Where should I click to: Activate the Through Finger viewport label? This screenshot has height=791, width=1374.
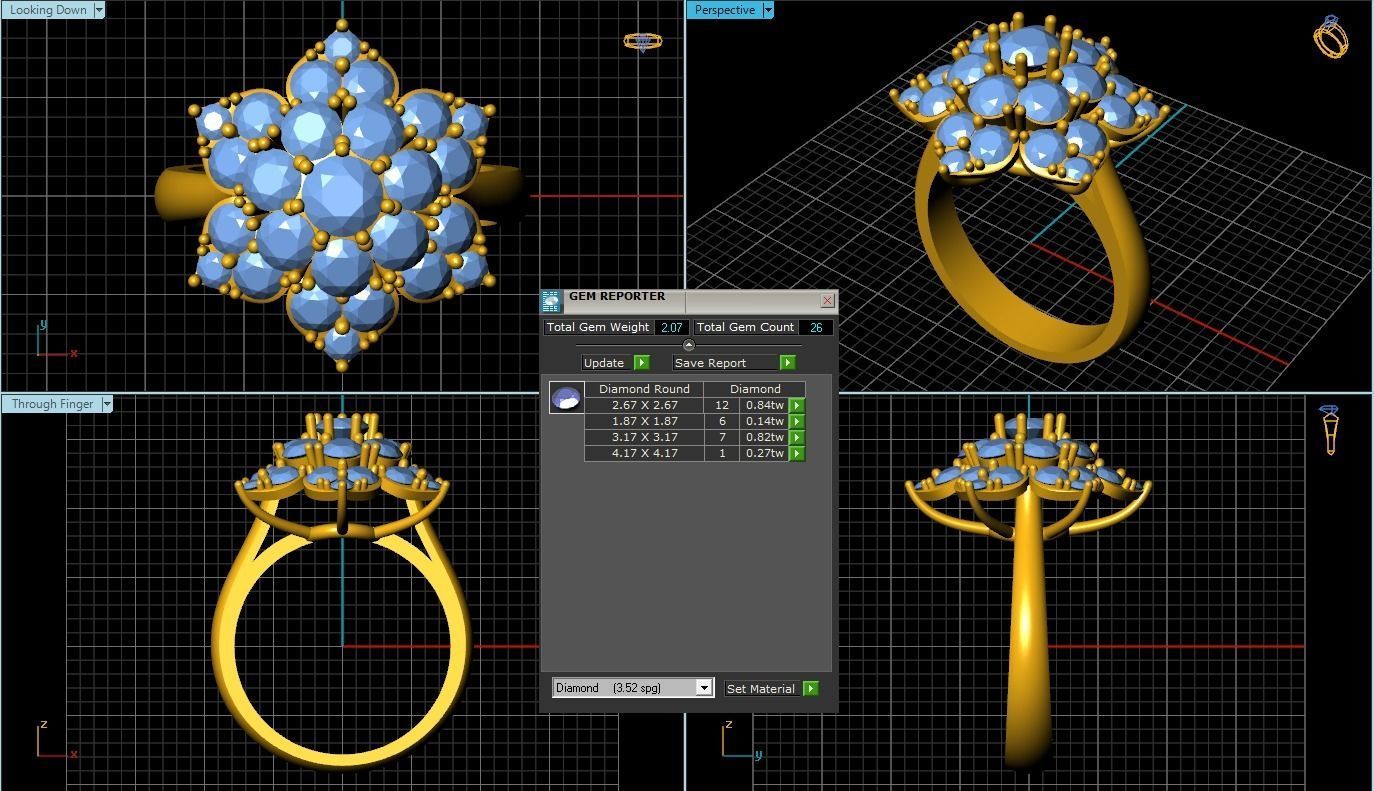click(x=52, y=404)
